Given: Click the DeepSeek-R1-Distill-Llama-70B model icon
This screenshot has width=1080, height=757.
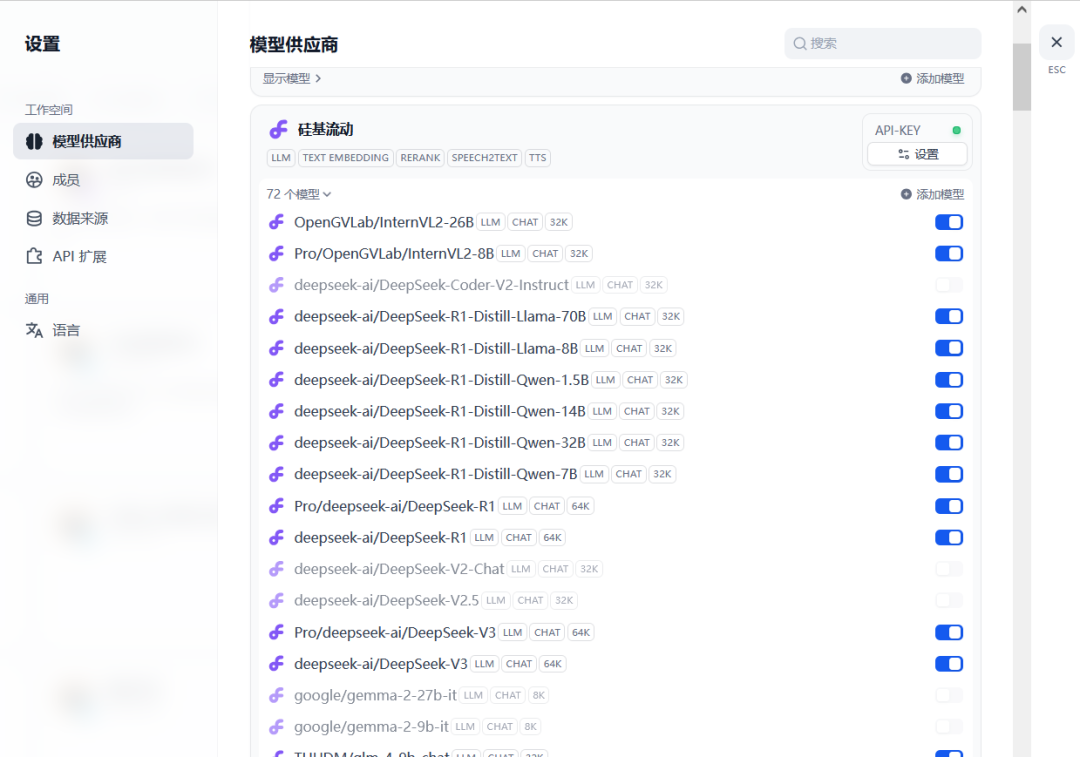Looking at the screenshot, I should click(276, 316).
